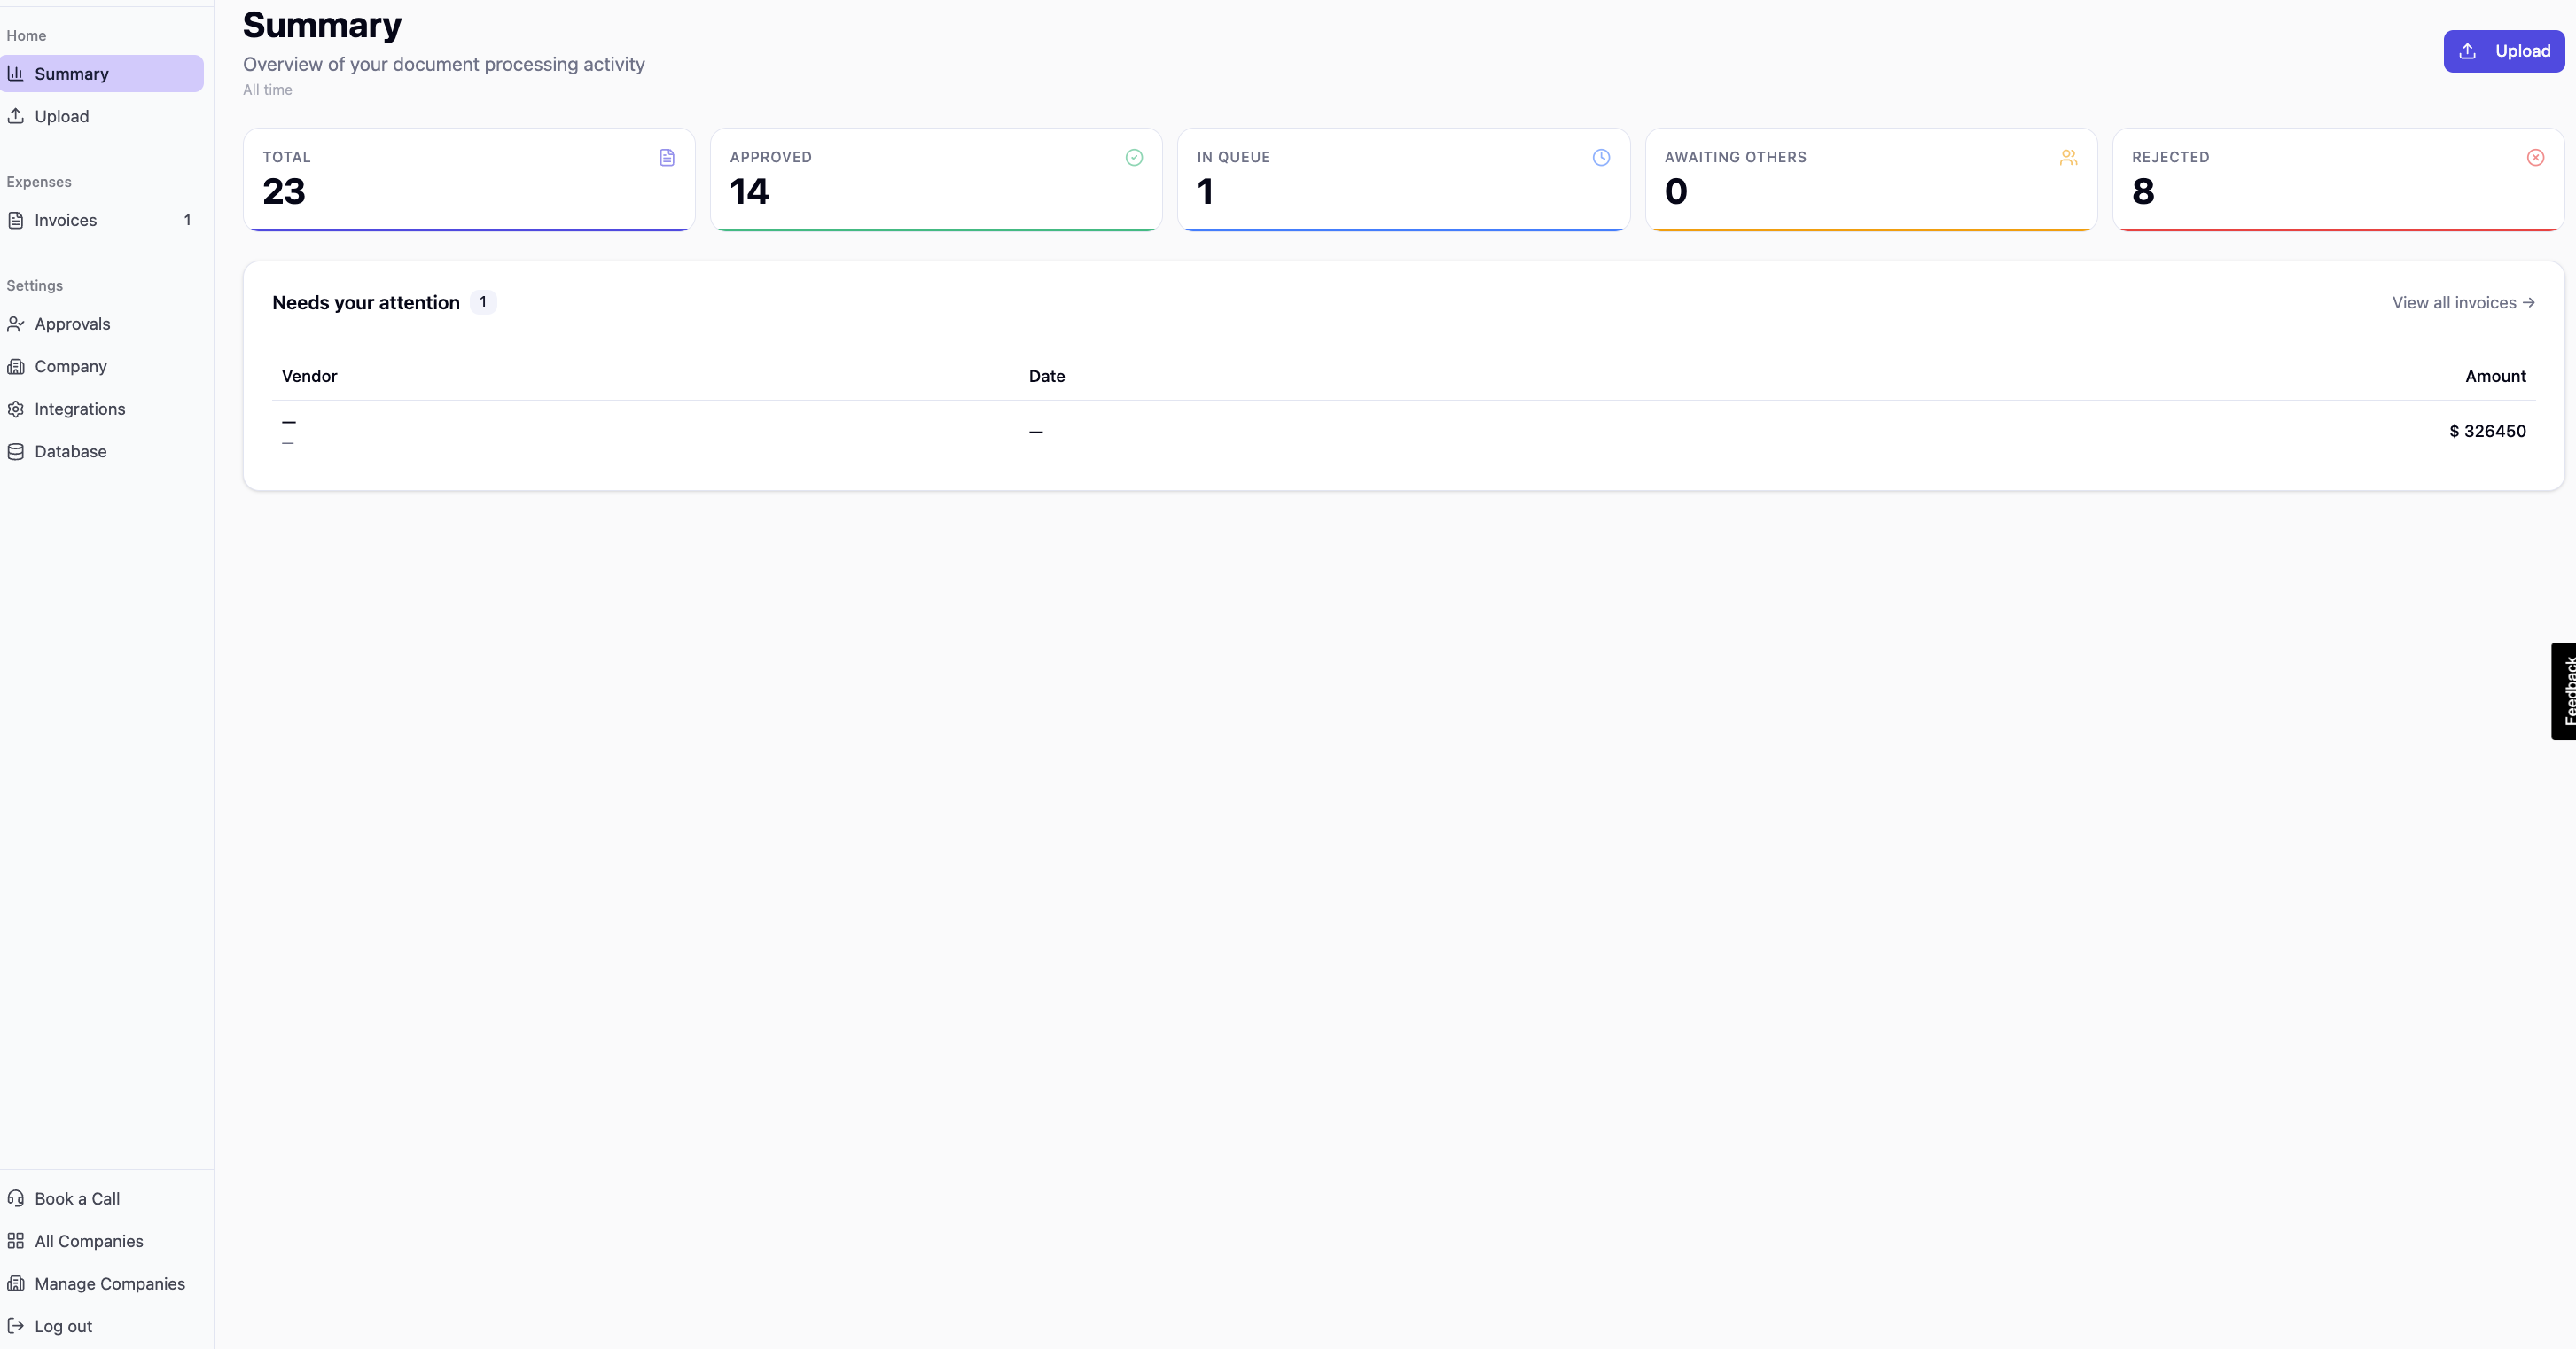
Task: Click Log out
Action: 102,1326
